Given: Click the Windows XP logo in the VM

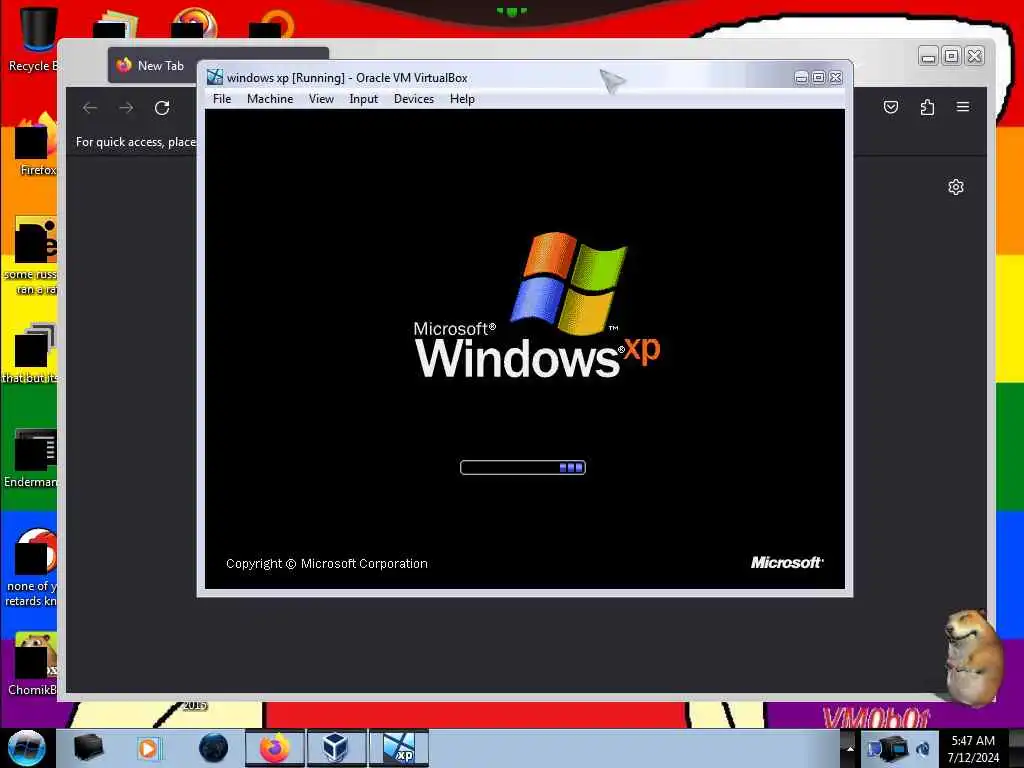Looking at the screenshot, I should click(537, 305).
